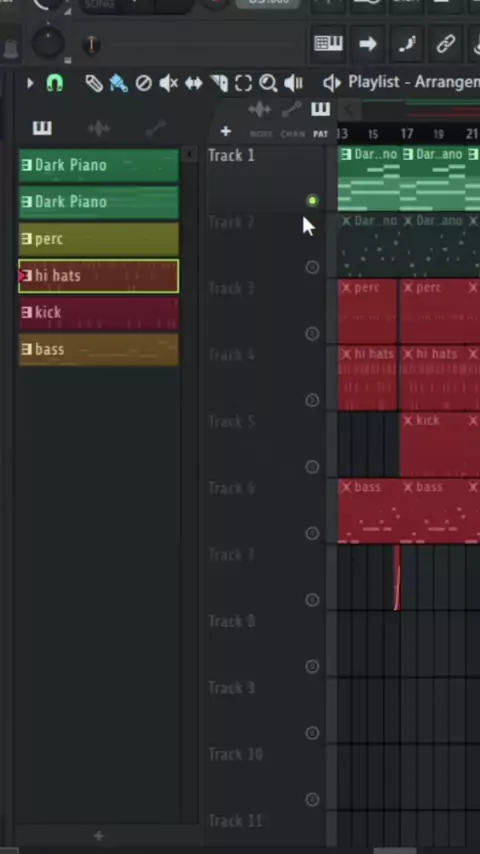Collapse picker with arrow beside Dark Piano

point(189,155)
